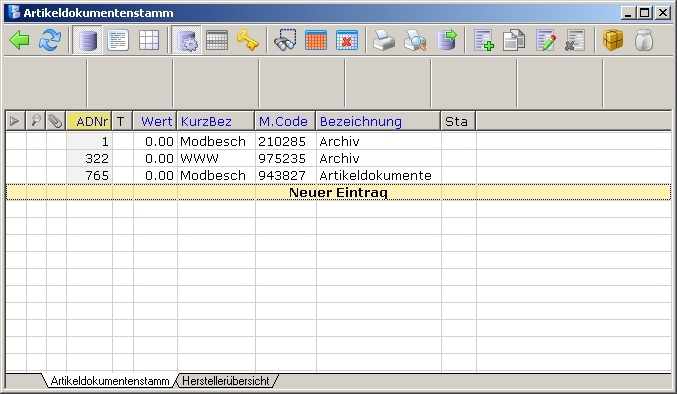Refresh data with the blue arrows icon
The width and height of the screenshot is (677, 394).
[x=50, y=40]
